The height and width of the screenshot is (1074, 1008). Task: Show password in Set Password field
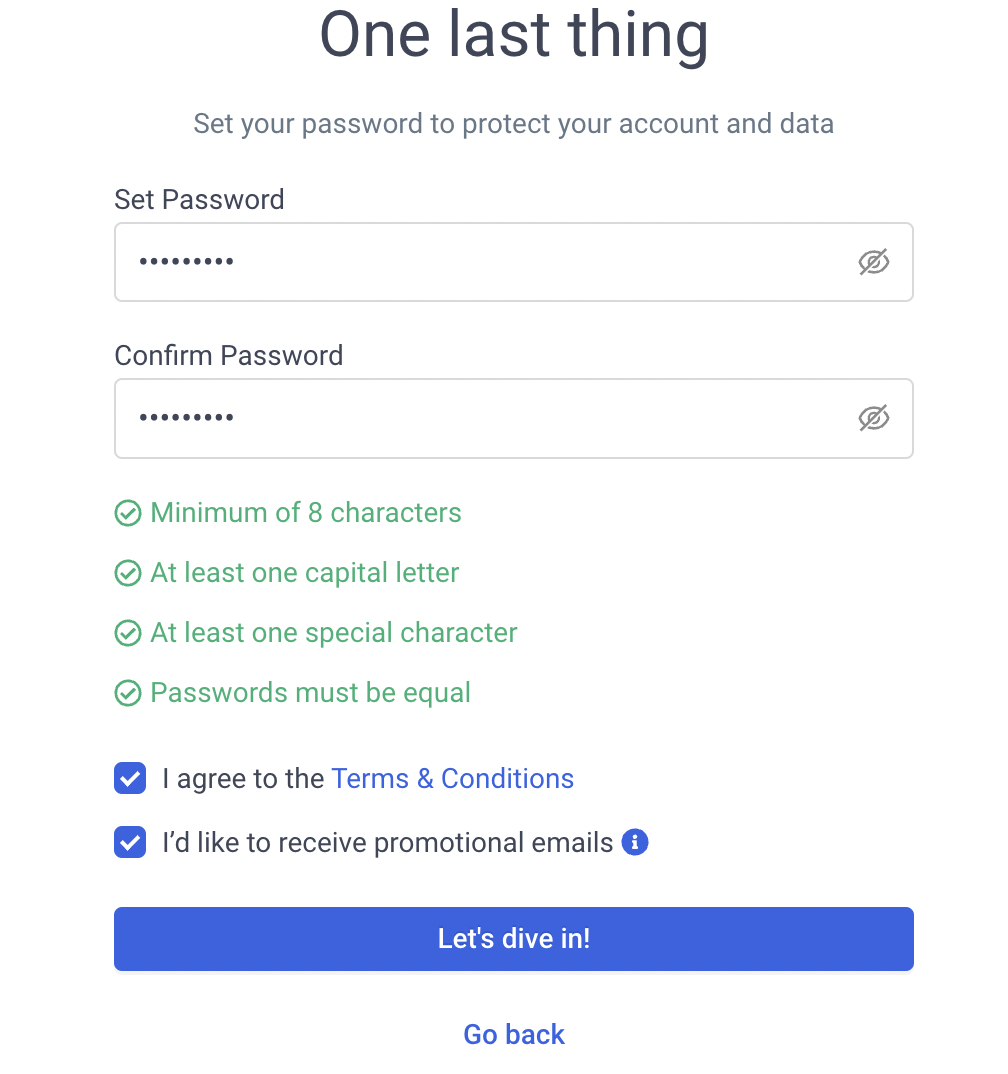(x=874, y=262)
